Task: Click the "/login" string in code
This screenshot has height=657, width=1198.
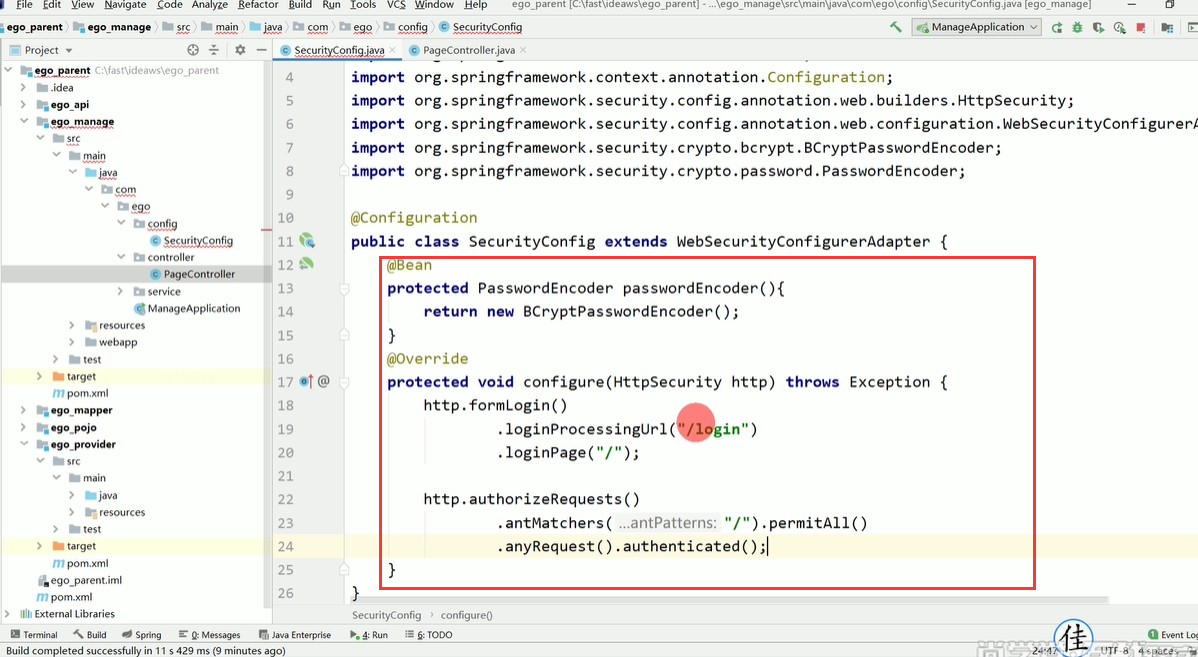Action: [x=713, y=429]
